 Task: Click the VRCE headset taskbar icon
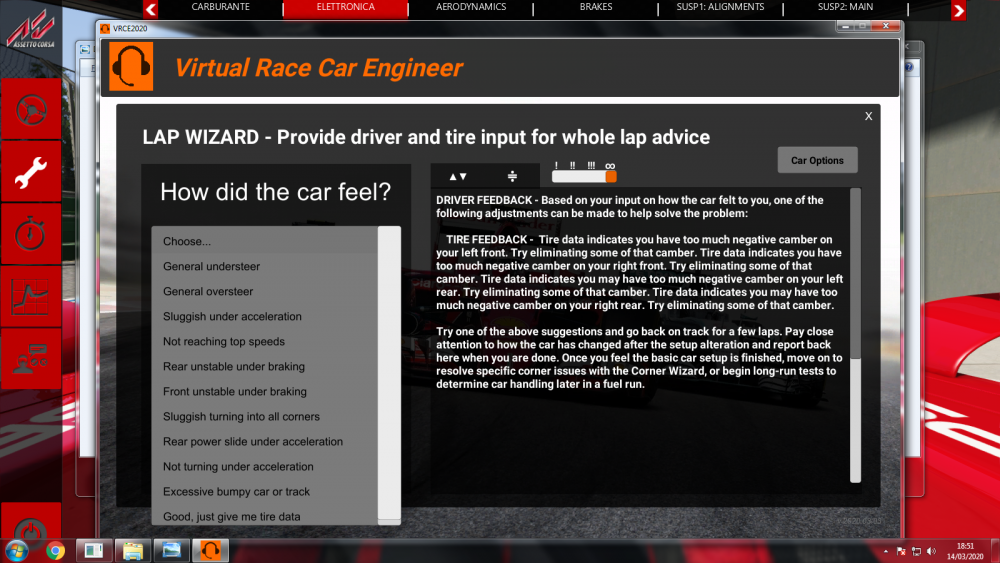click(x=210, y=550)
